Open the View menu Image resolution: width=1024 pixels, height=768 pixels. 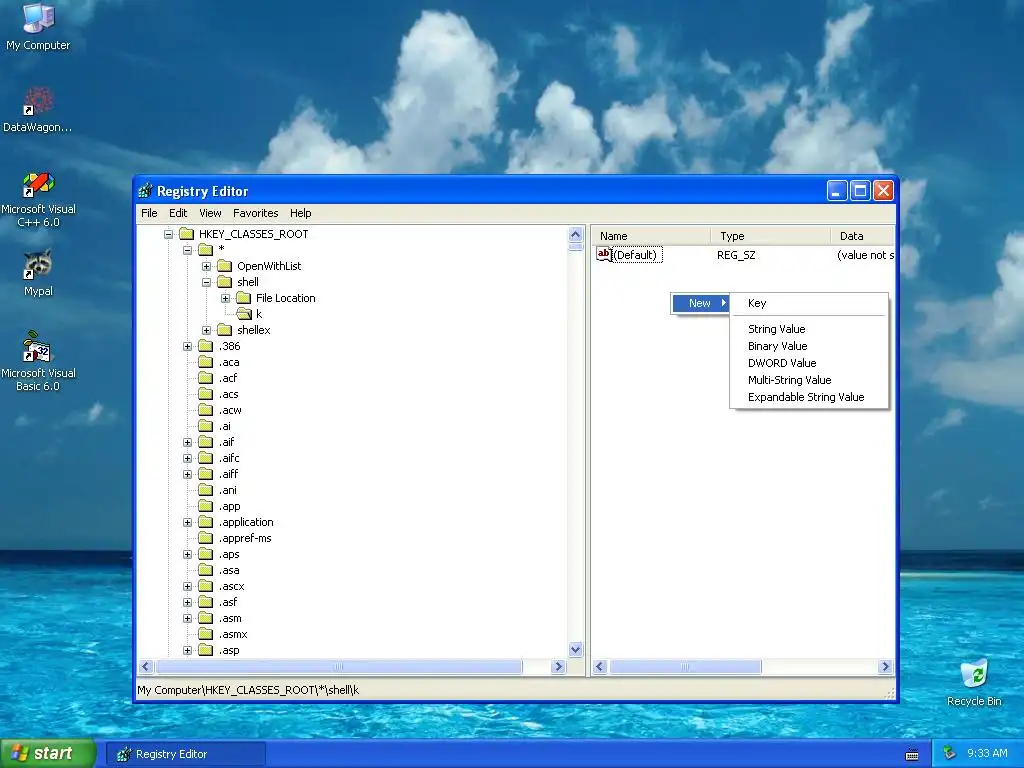coord(210,213)
